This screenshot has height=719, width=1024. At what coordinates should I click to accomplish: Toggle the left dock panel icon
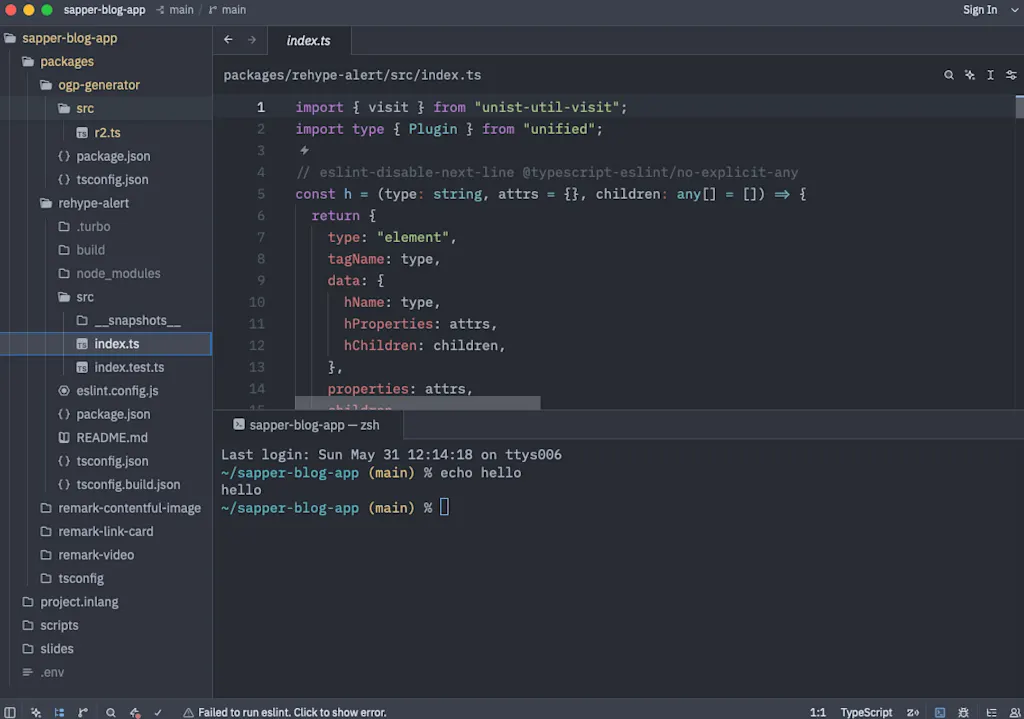pos(10,712)
